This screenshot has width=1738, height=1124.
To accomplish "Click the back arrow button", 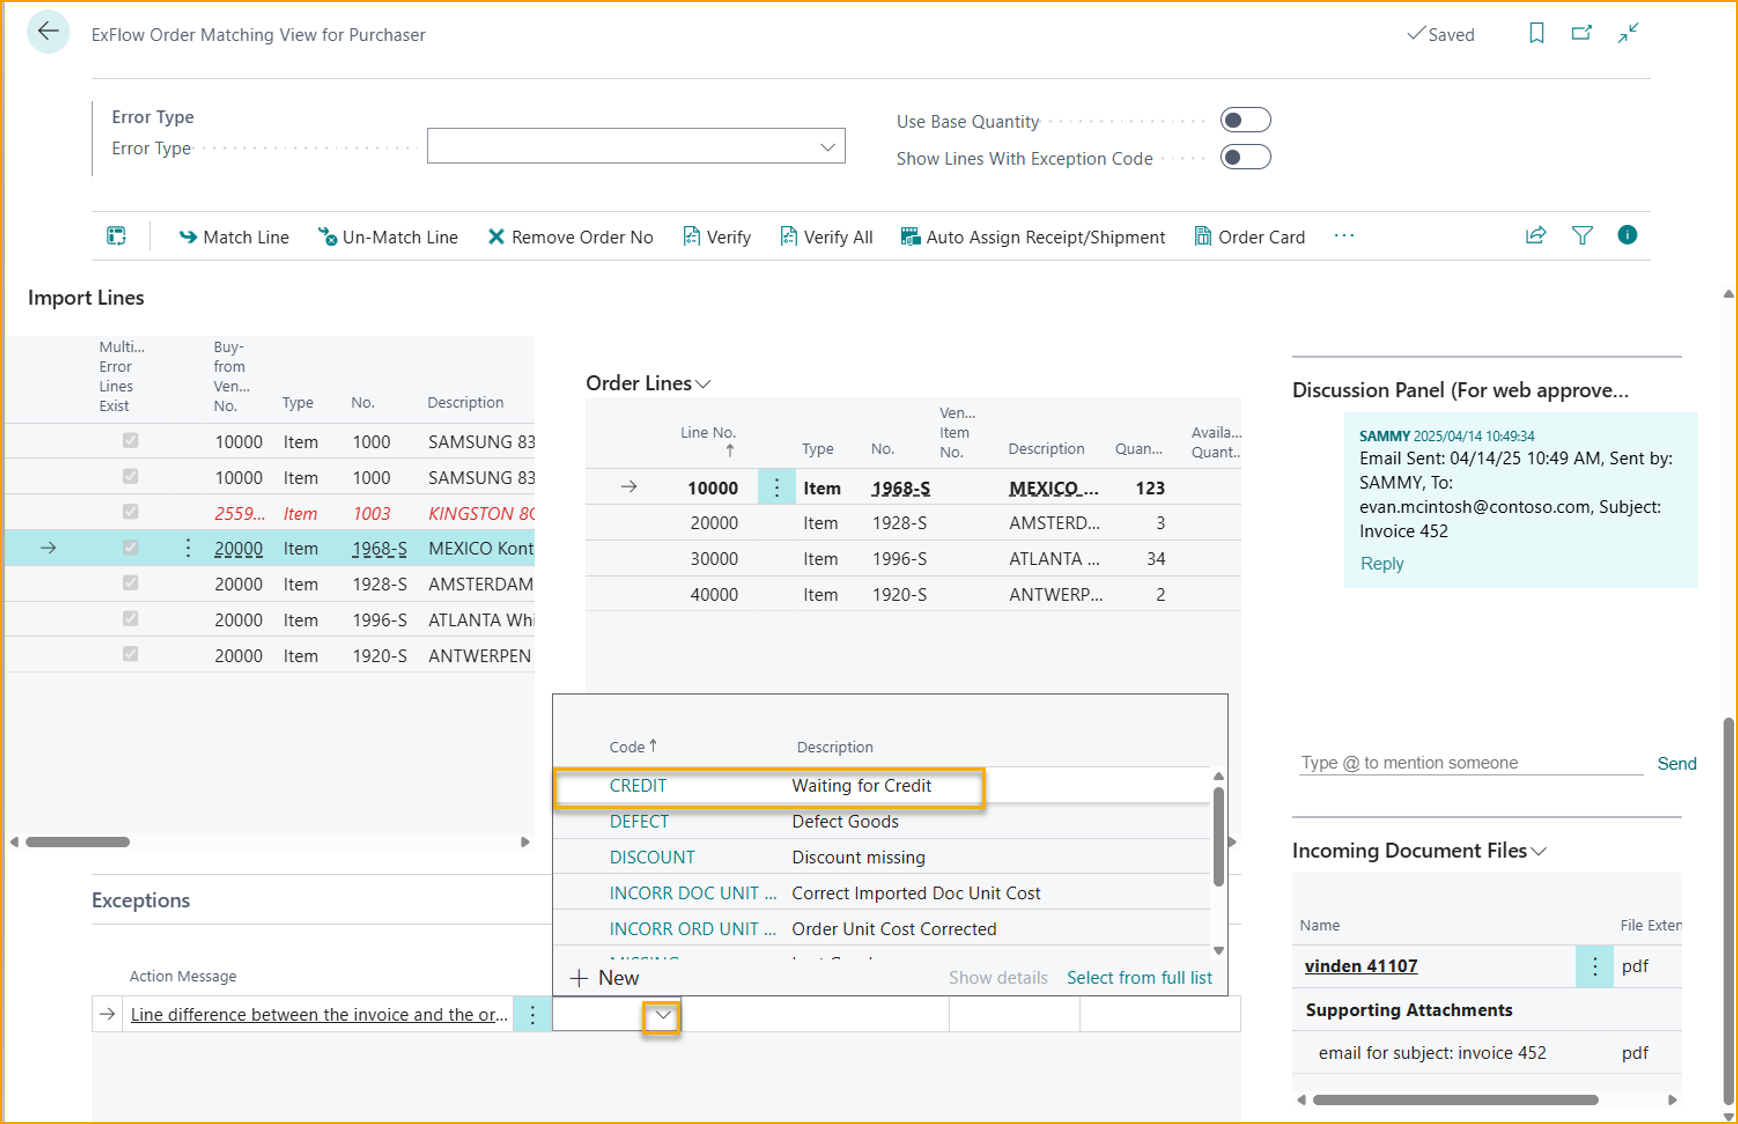I will pyautogui.click(x=47, y=32).
